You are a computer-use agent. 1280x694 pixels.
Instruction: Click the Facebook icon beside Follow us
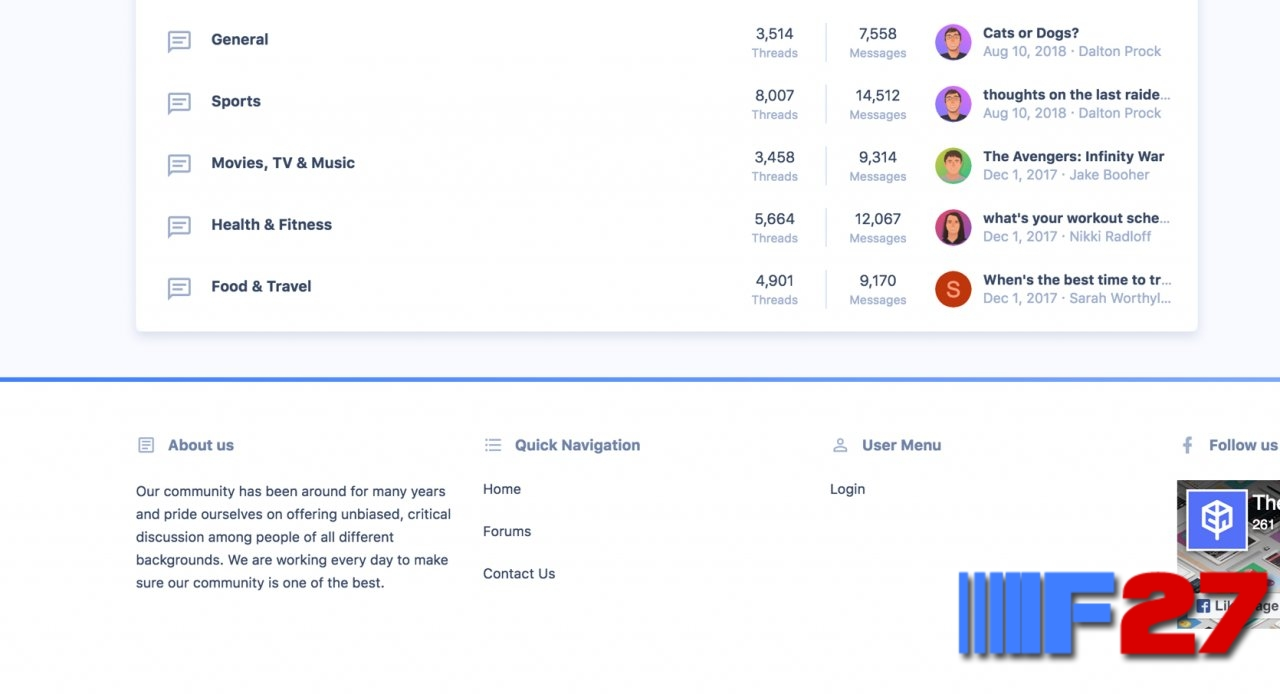click(1187, 445)
